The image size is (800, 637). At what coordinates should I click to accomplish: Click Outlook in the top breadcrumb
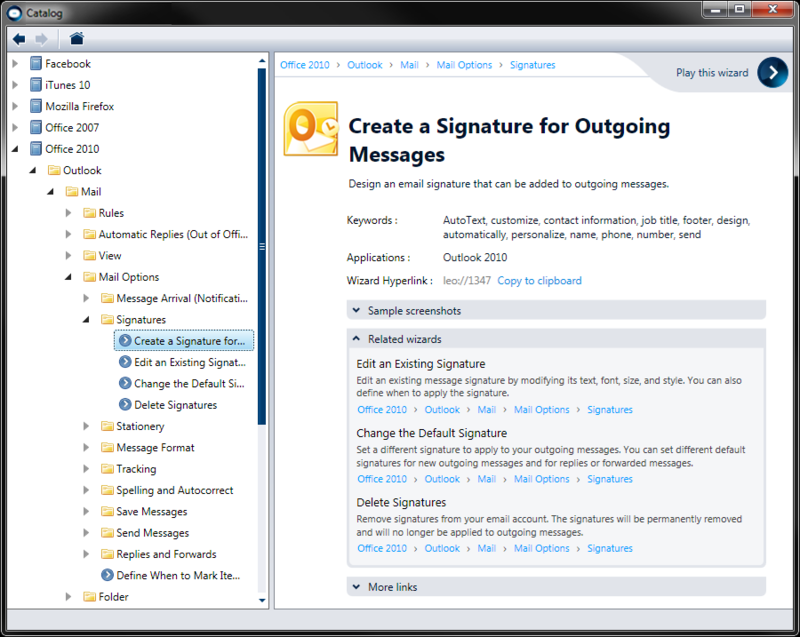tap(365, 65)
